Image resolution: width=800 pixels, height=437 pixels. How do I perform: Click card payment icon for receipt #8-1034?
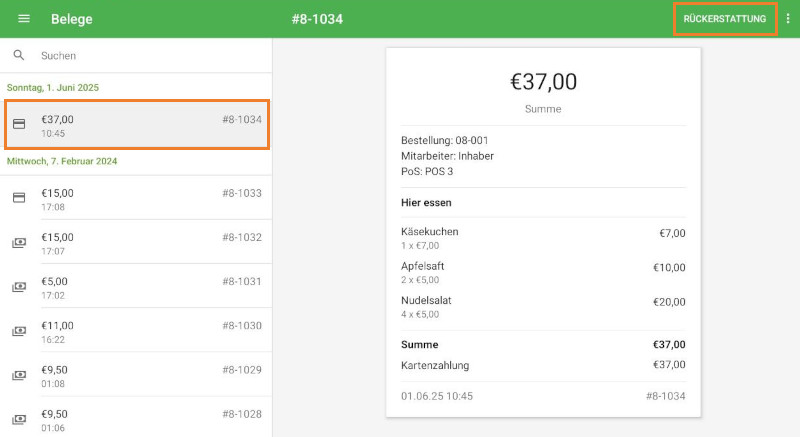19,124
